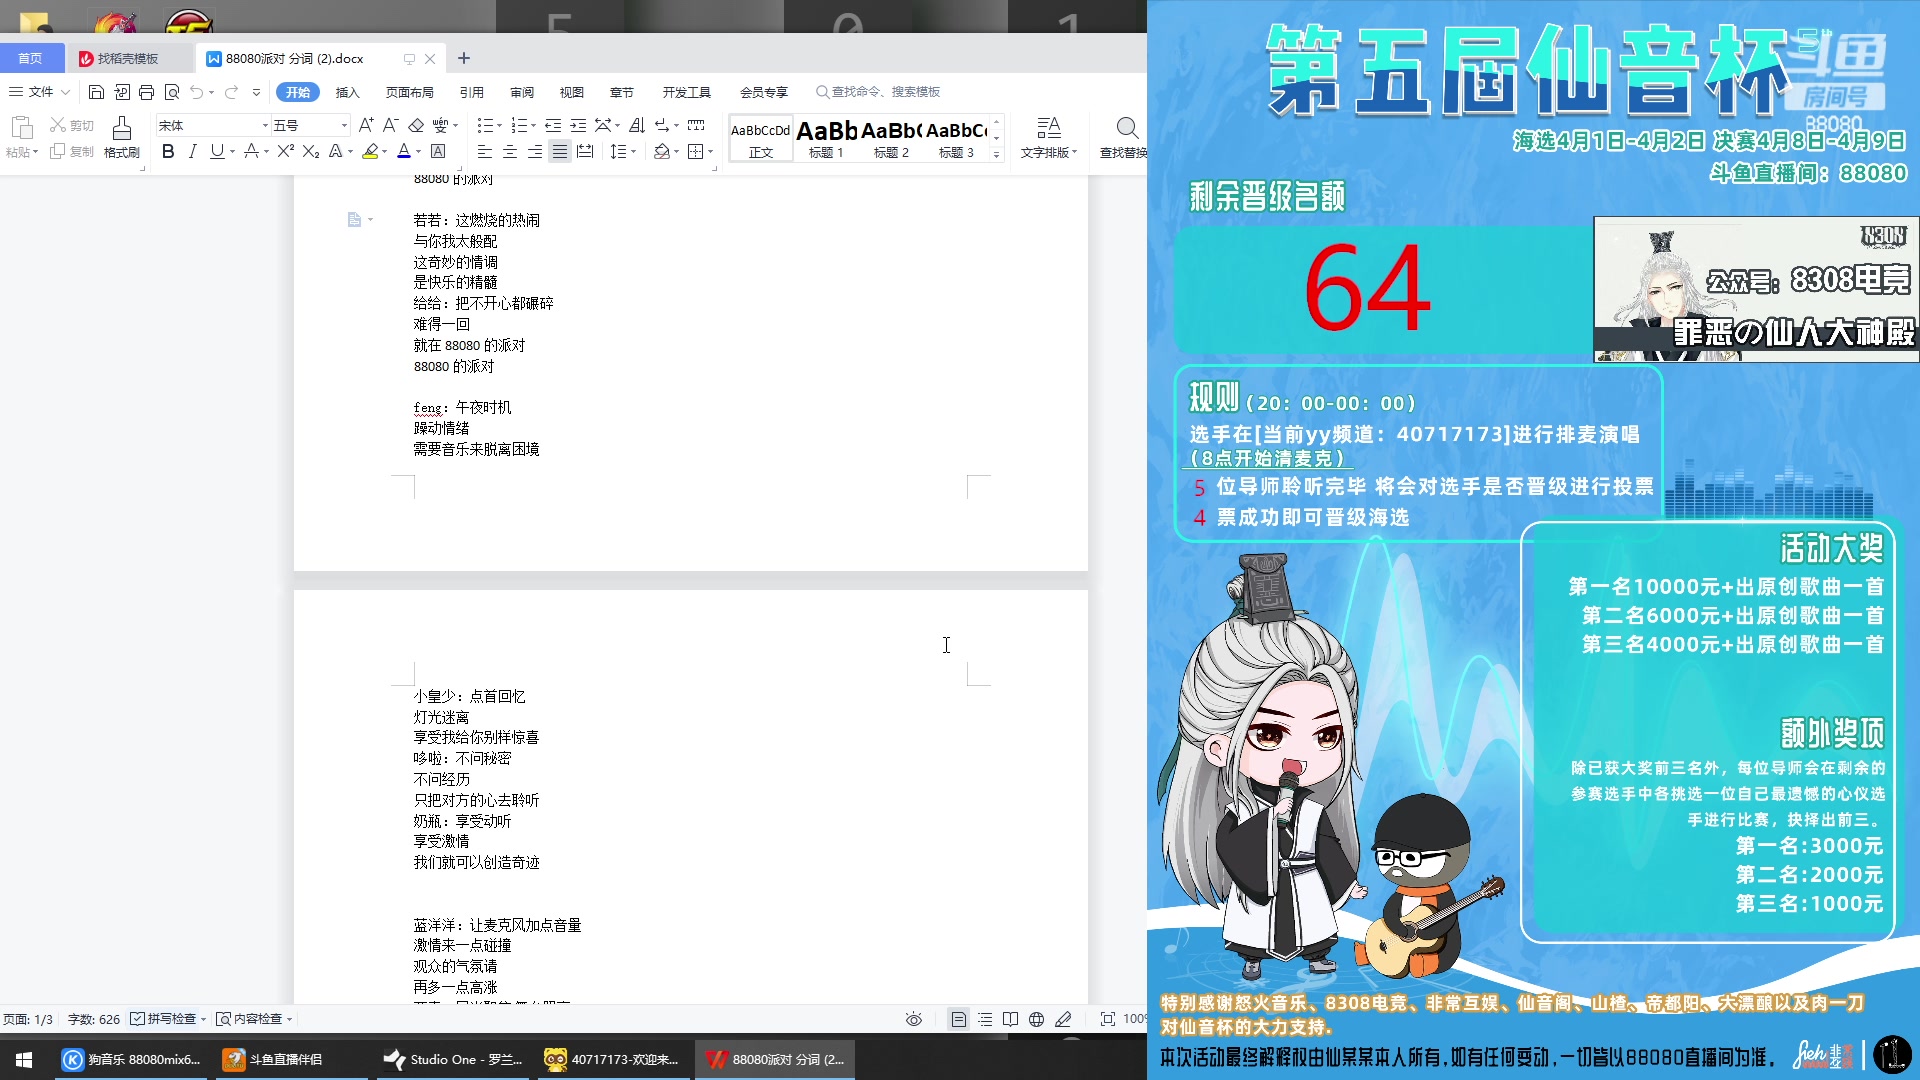
Task: Click the Find and Replace icon
Action: [1126, 128]
